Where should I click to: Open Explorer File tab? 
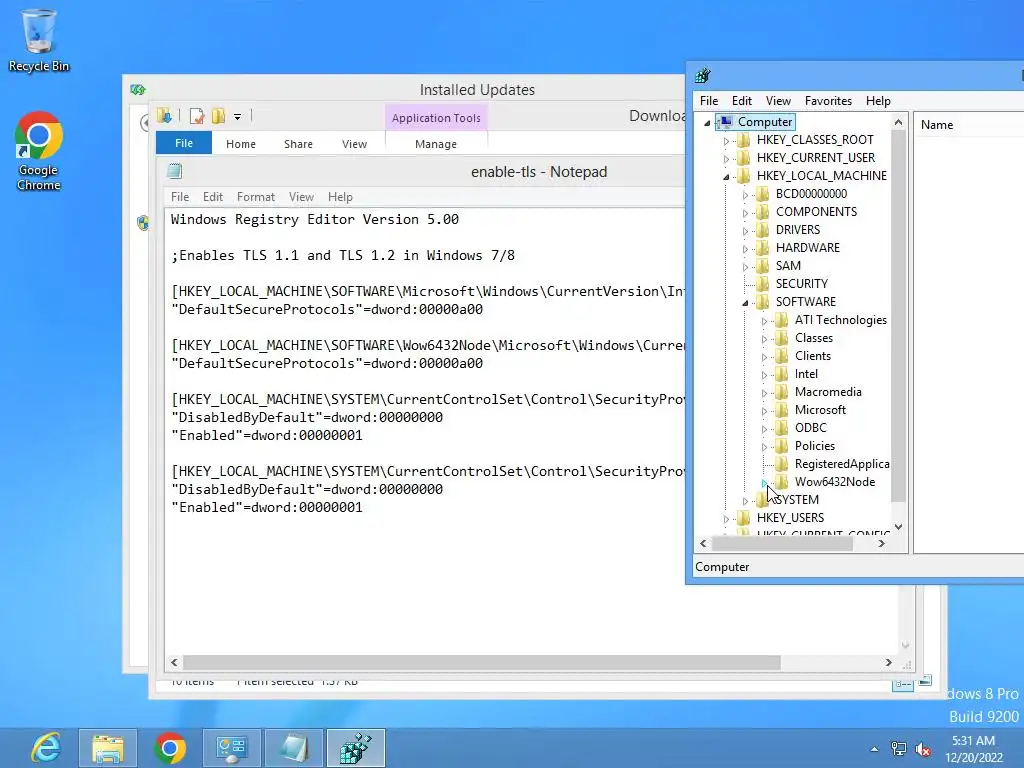pyautogui.click(x=184, y=143)
